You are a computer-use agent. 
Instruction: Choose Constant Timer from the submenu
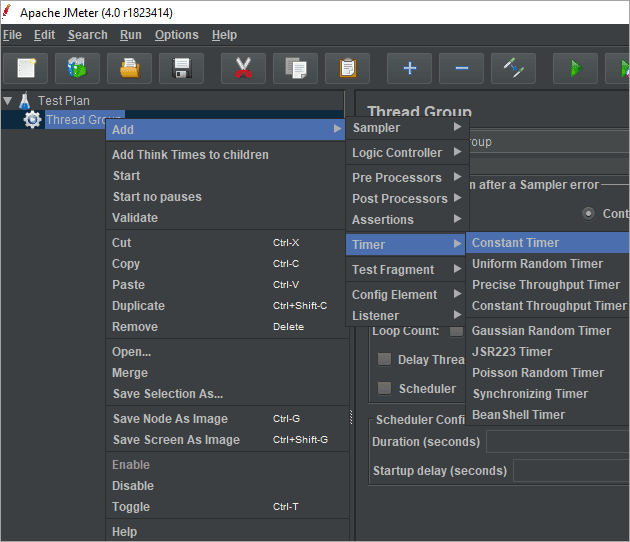coord(548,242)
